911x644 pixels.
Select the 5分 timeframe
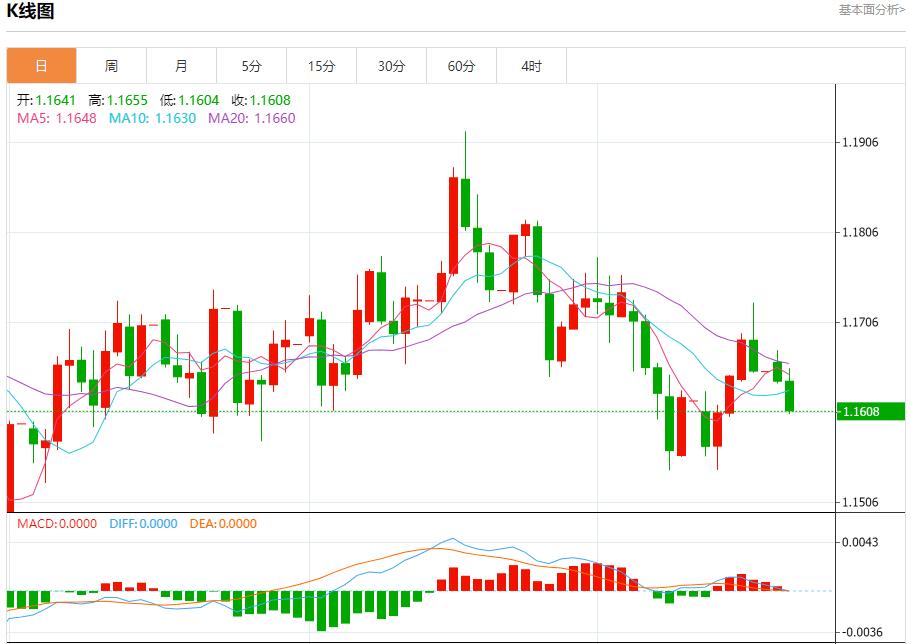[251, 64]
